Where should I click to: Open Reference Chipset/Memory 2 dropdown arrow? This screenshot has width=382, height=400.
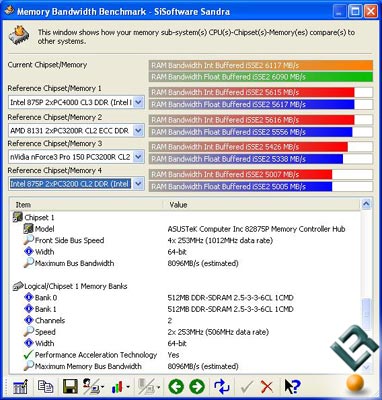point(138,131)
